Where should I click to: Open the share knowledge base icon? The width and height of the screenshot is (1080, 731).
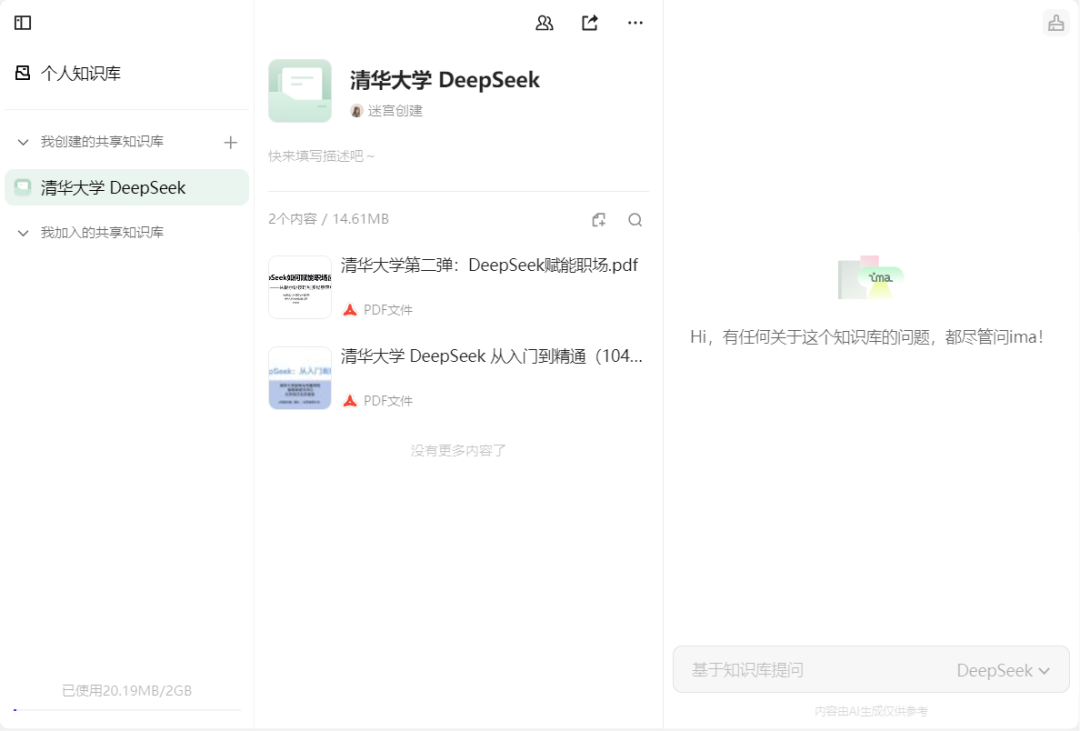[x=590, y=22]
